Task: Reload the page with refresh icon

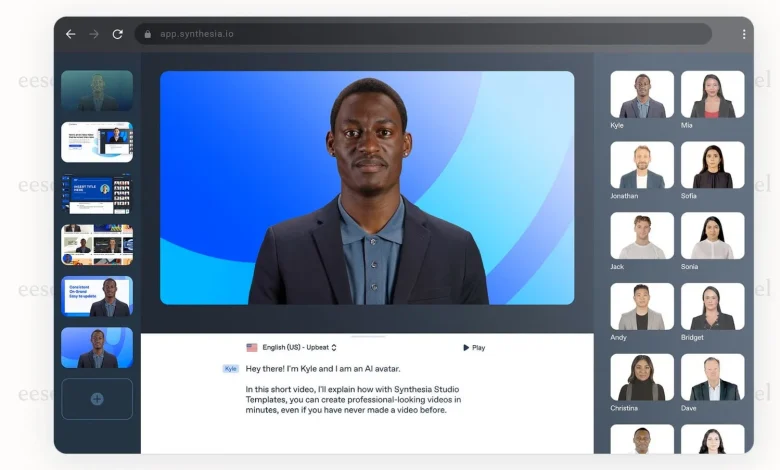Action: point(117,34)
